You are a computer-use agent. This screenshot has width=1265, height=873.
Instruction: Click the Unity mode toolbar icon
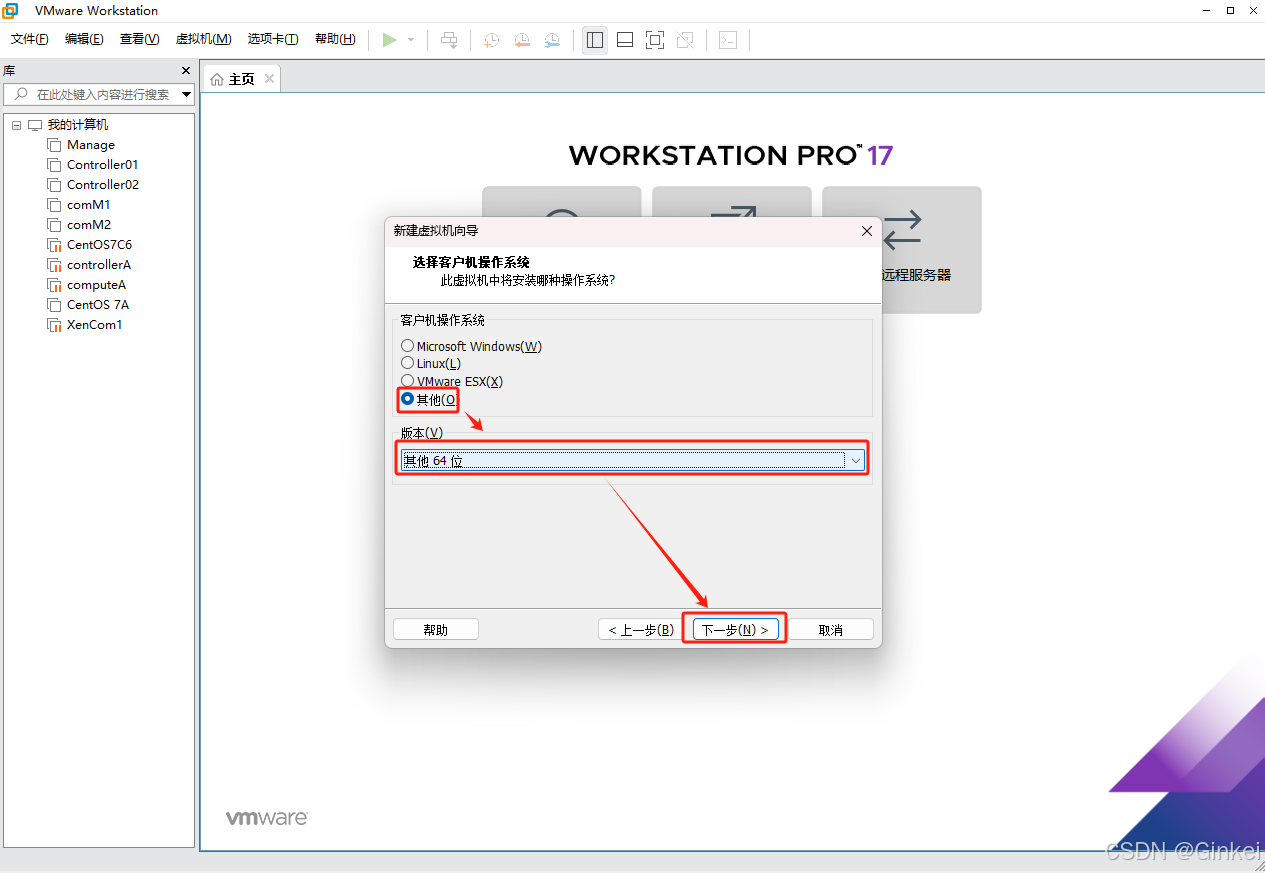coord(685,40)
